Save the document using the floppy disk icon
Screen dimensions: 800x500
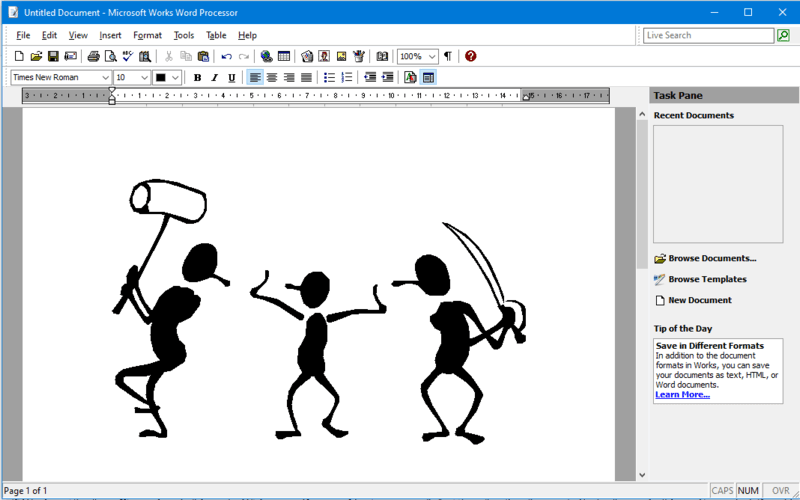click(53, 57)
